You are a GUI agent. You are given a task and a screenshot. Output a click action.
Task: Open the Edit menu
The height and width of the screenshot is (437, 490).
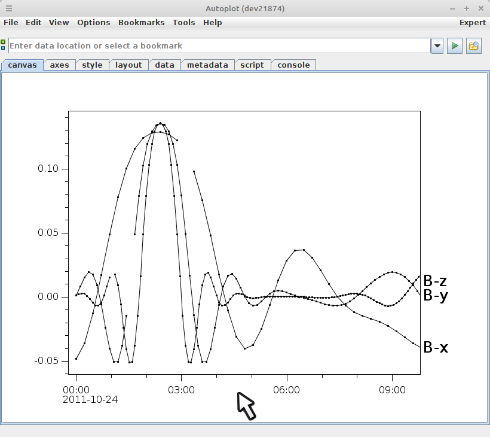point(33,23)
